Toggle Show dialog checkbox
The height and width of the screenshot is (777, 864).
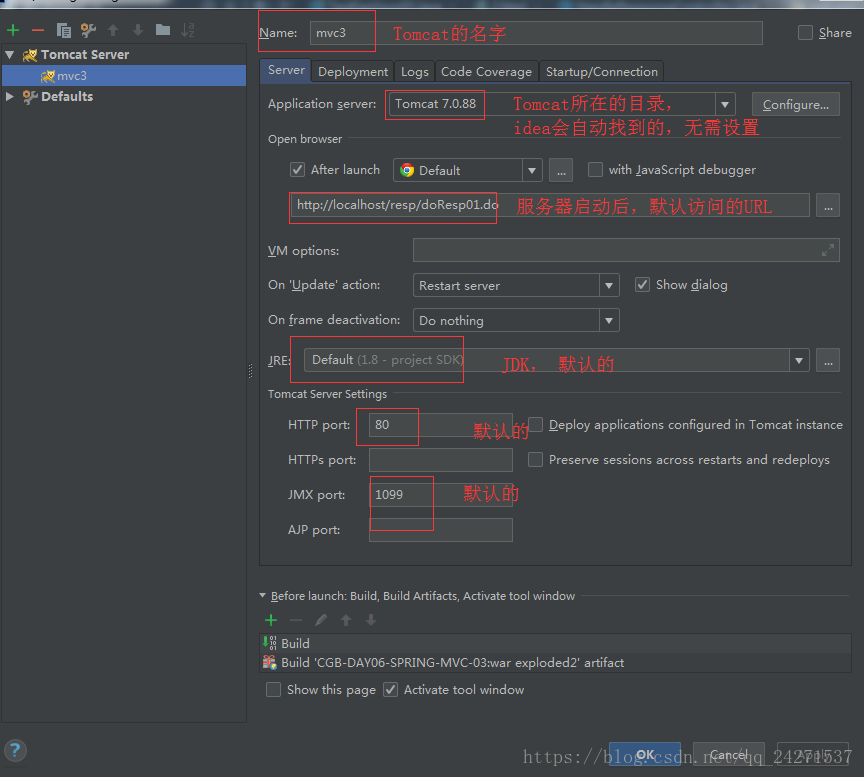click(x=642, y=285)
